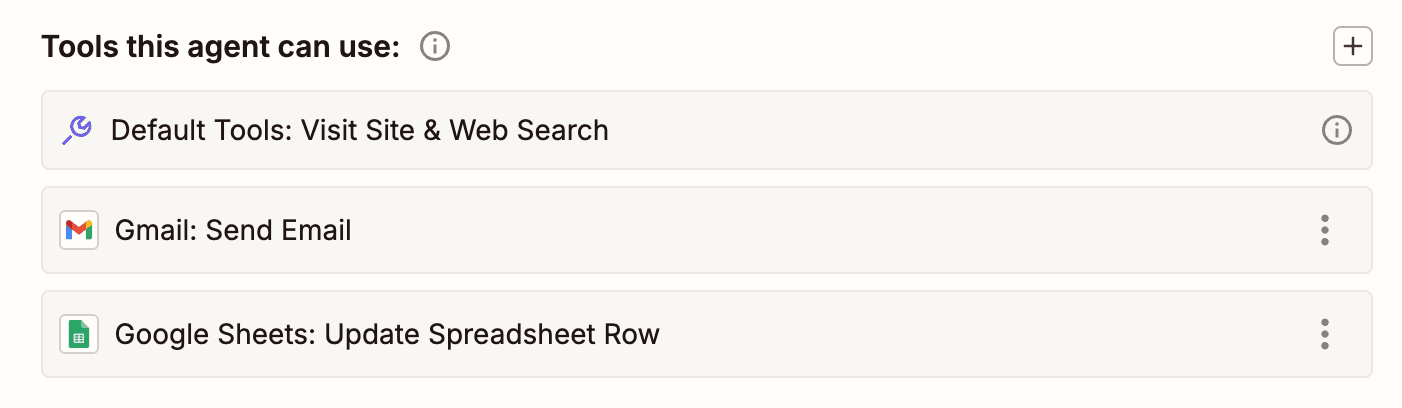Open the three-dot menu for Google Sheets

(1324, 334)
